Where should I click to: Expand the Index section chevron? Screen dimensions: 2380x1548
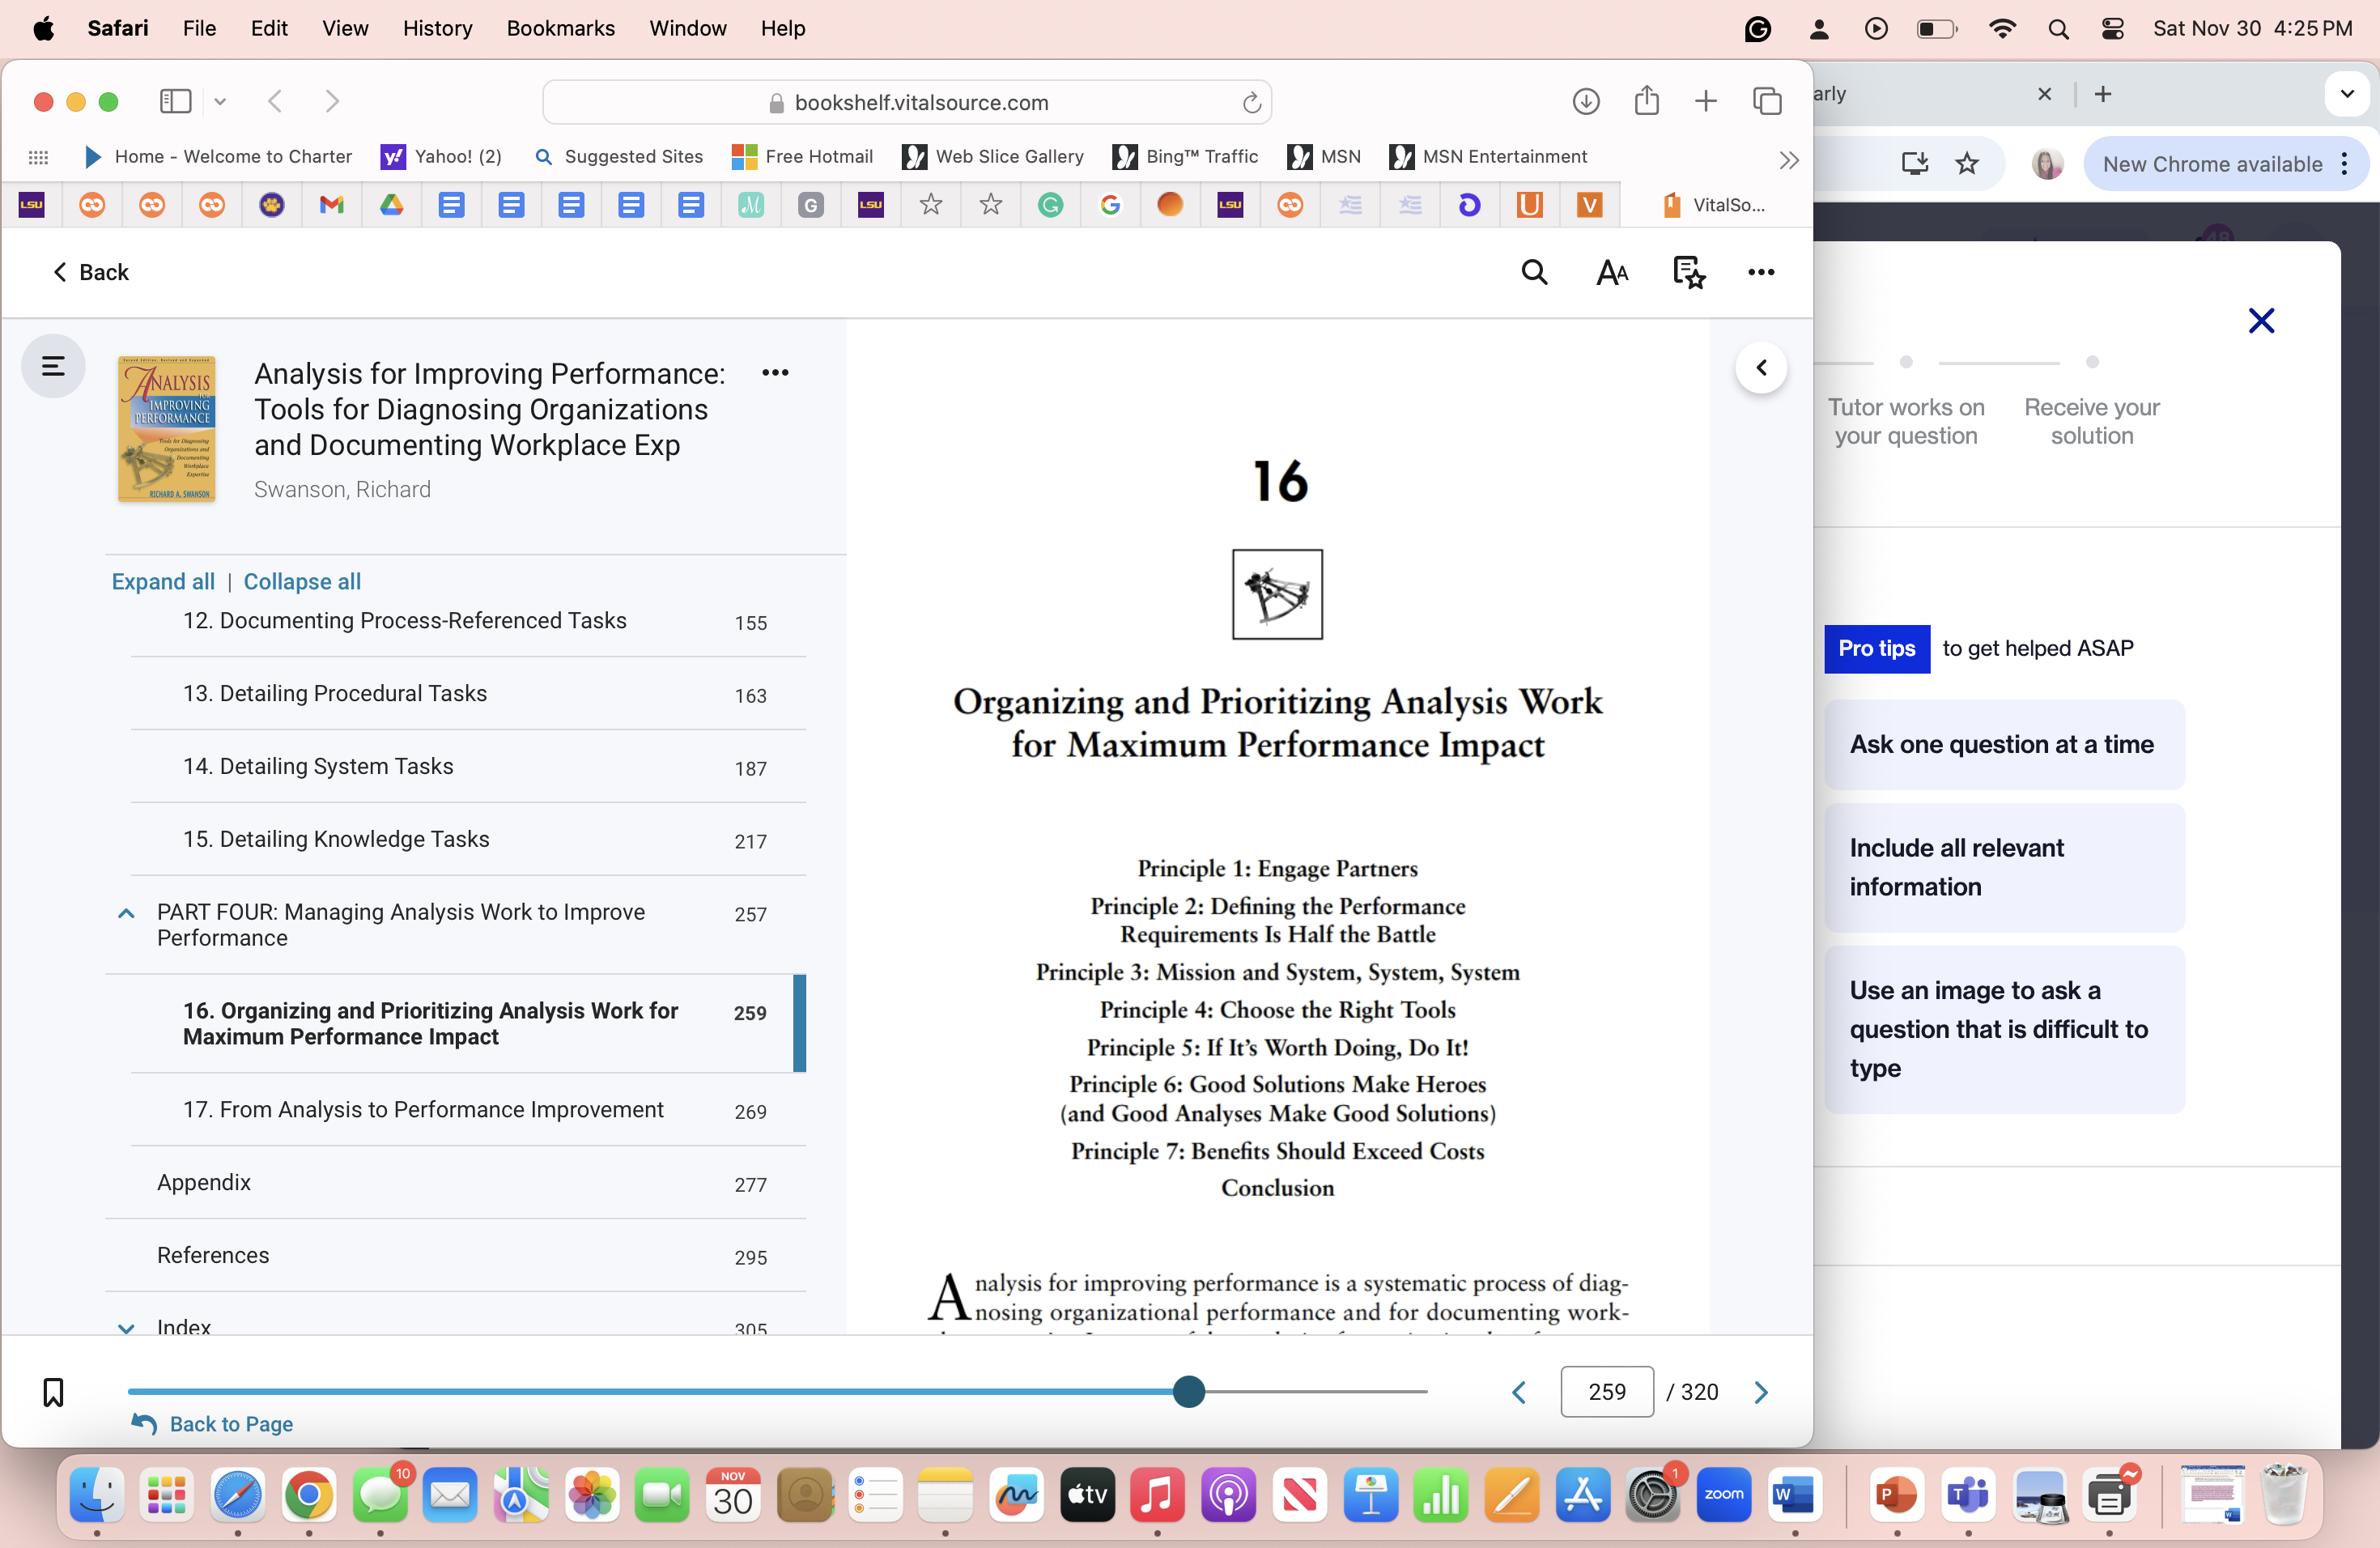click(126, 1327)
